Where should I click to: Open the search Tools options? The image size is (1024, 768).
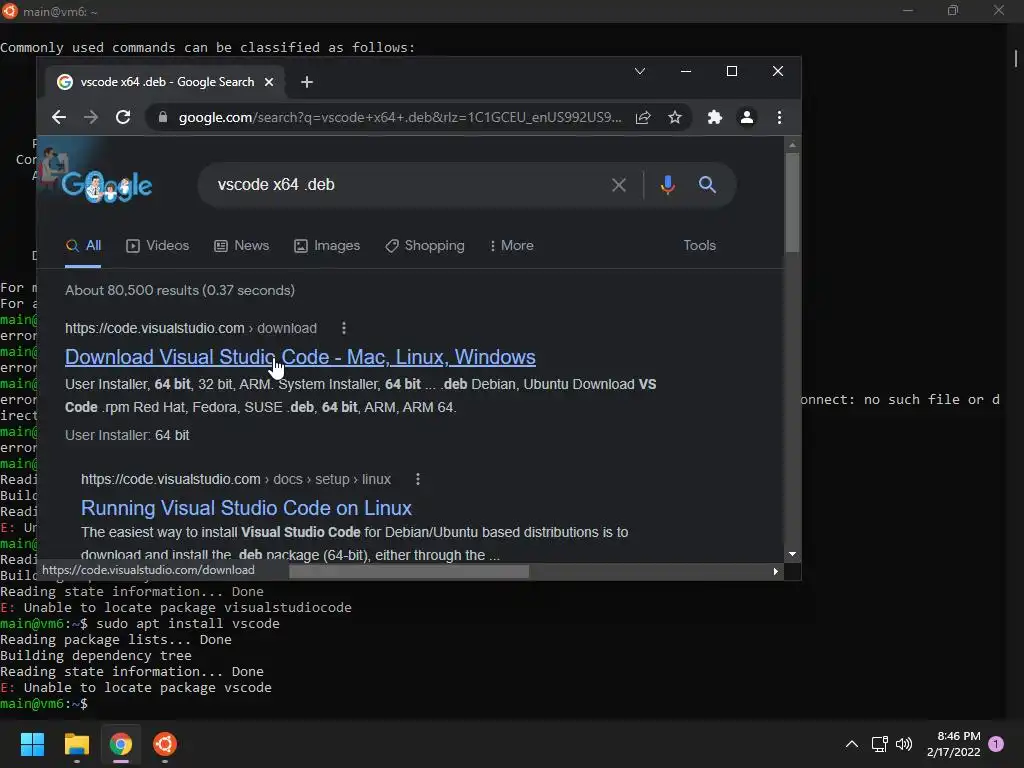coord(699,246)
